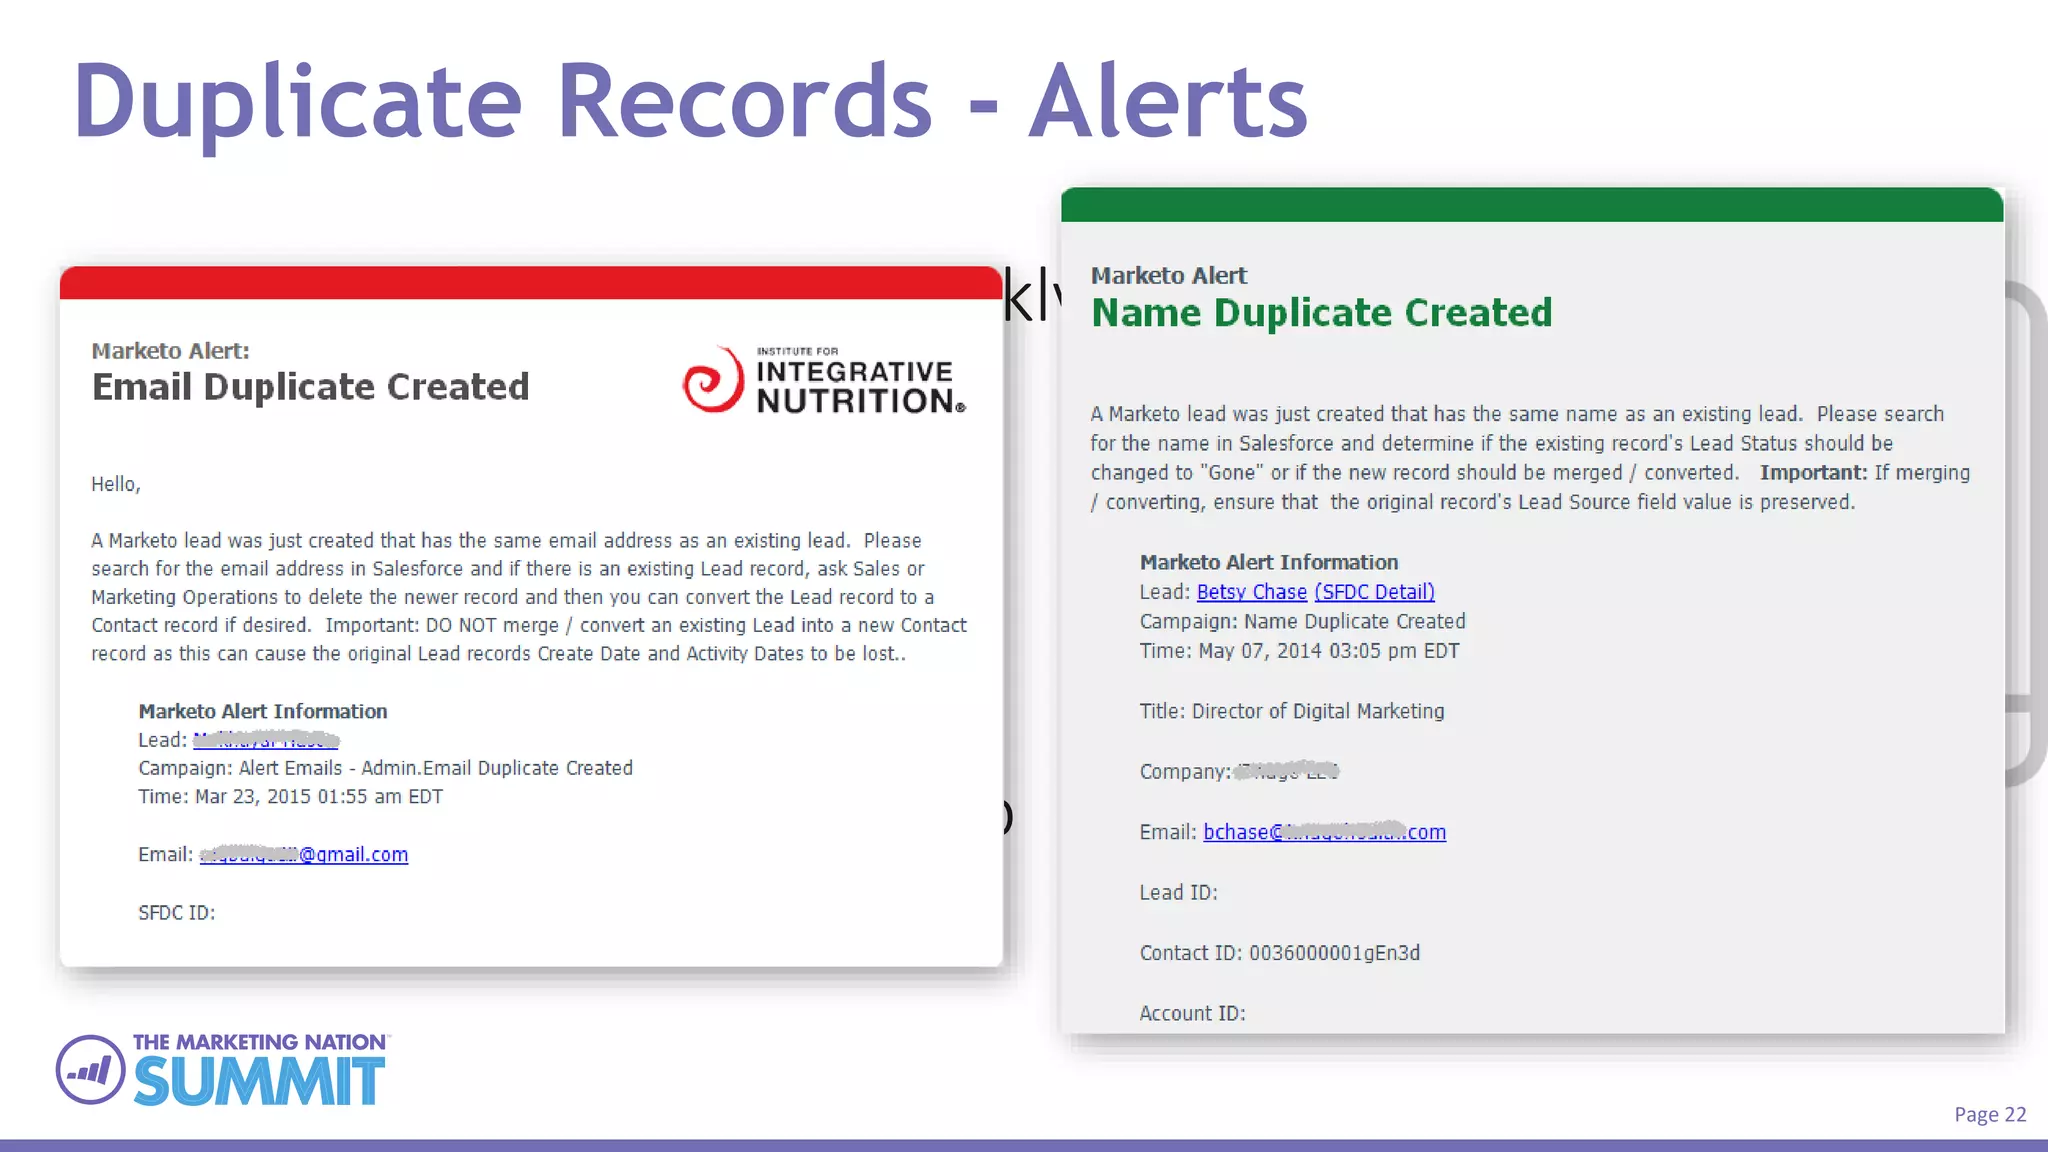Click 'Campaign: Alert Emails - Admin.Email Duplicate Created'
Image resolution: width=2048 pixels, height=1152 pixels.
(x=385, y=768)
